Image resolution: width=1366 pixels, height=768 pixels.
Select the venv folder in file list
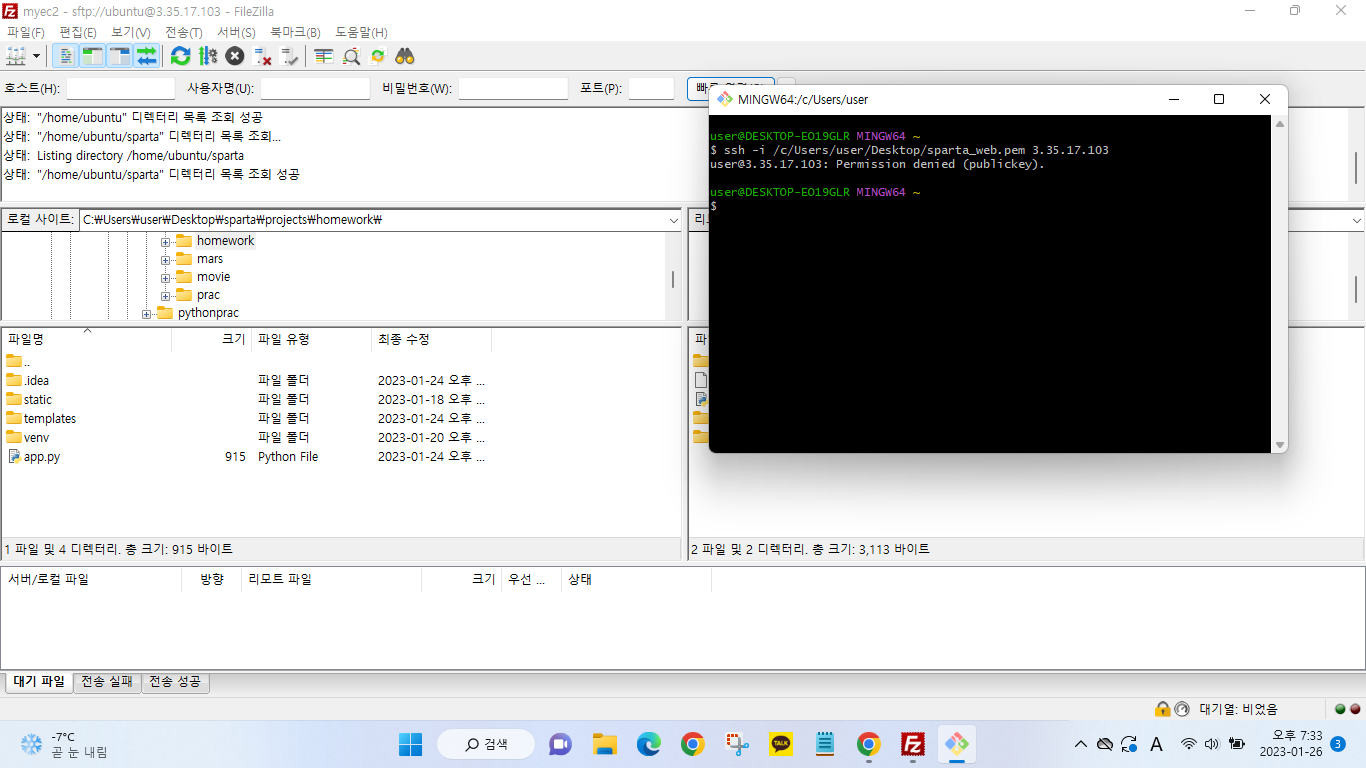pos(36,437)
